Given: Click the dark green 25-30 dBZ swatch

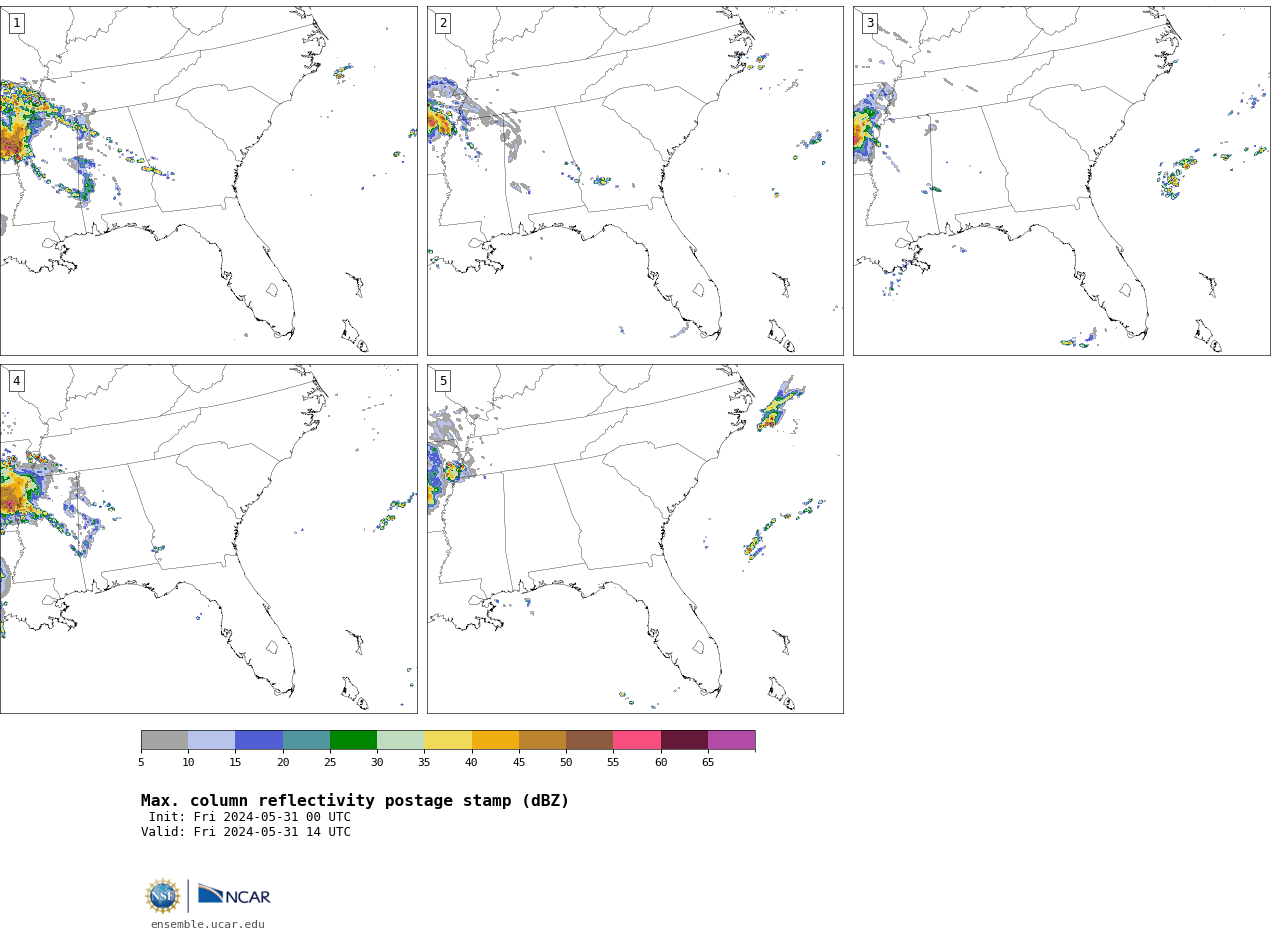Looking at the screenshot, I should click(x=353, y=740).
